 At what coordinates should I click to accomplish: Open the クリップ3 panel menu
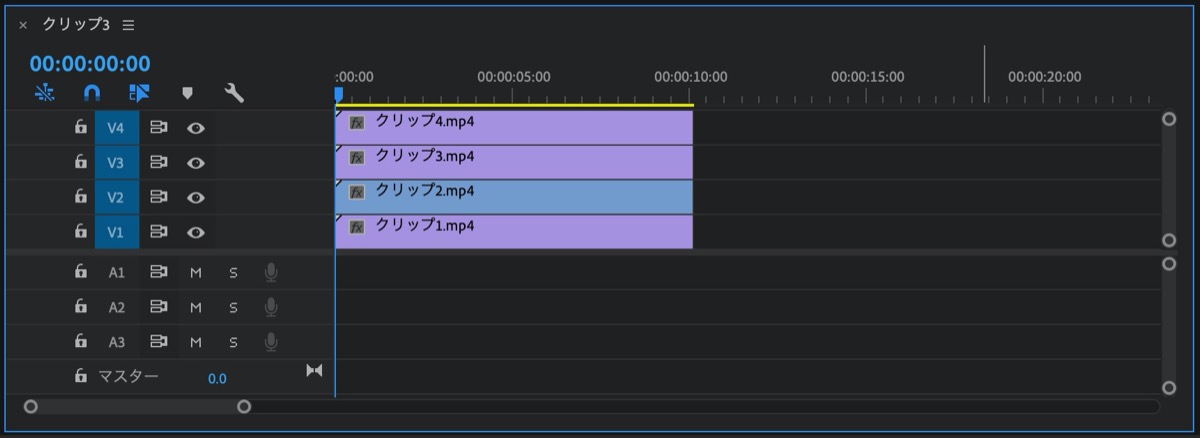click(128, 25)
